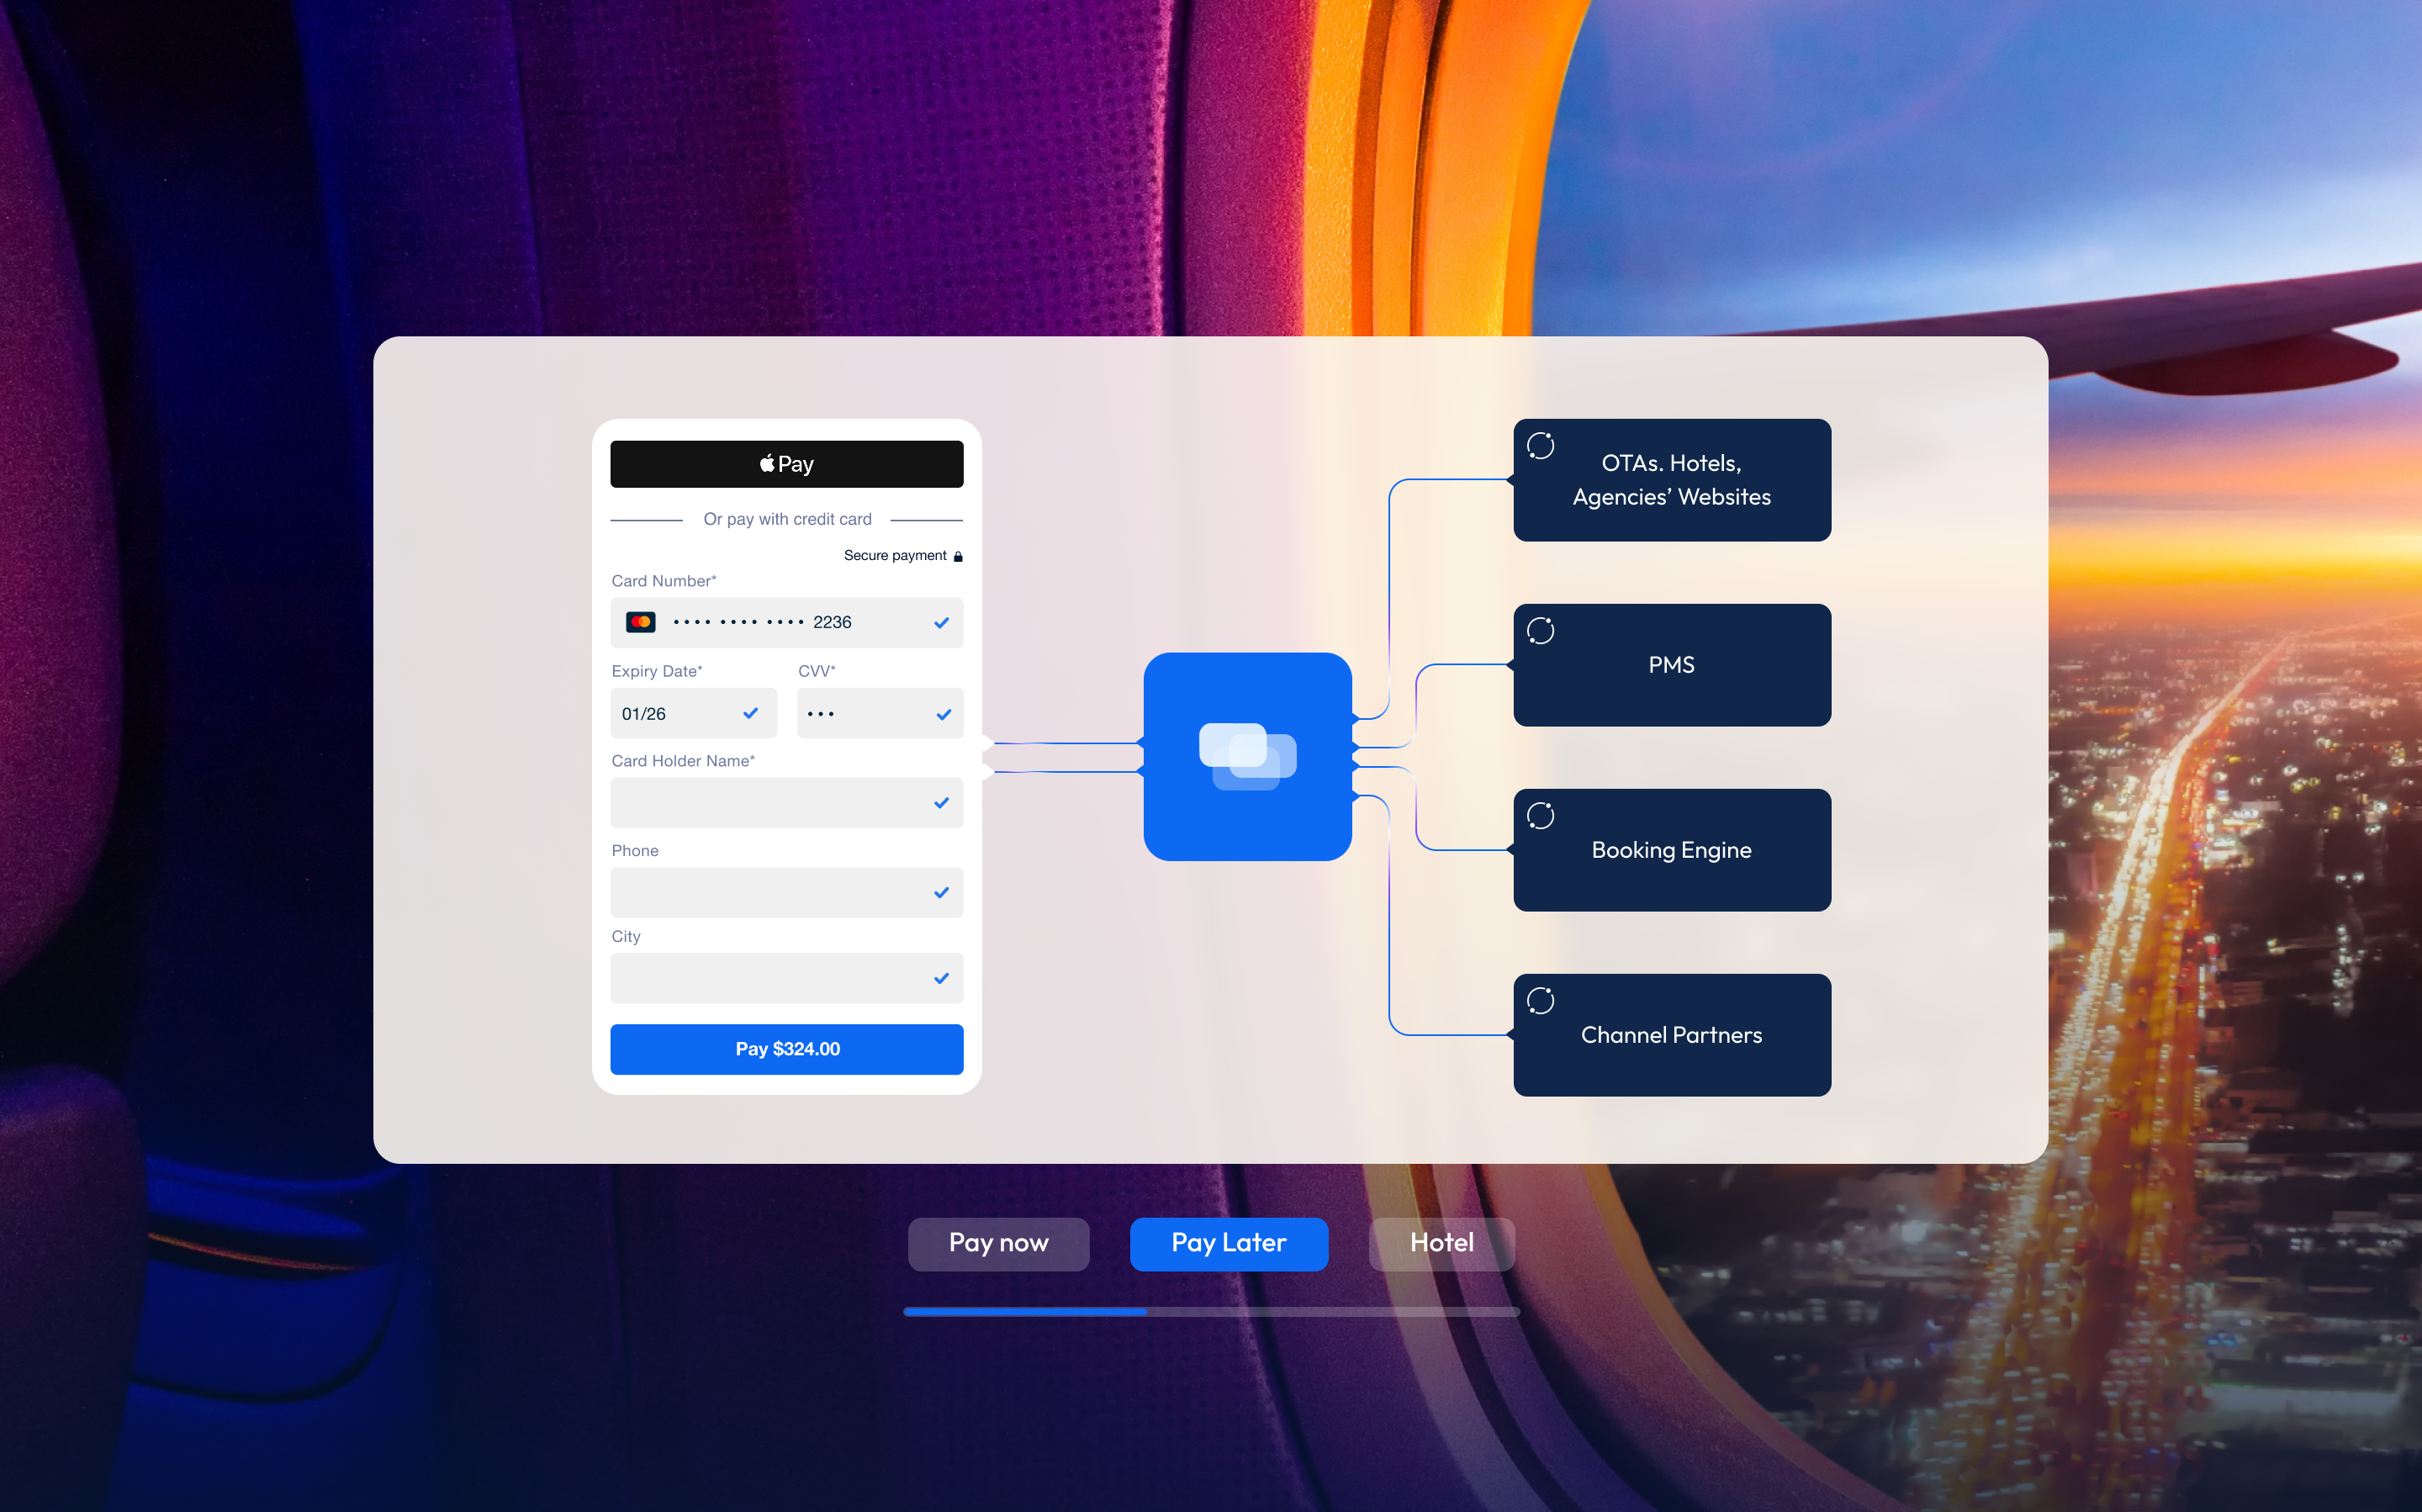The width and height of the screenshot is (2422, 1512).
Task: Click checkmark in CVV field
Action: tap(943, 714)
